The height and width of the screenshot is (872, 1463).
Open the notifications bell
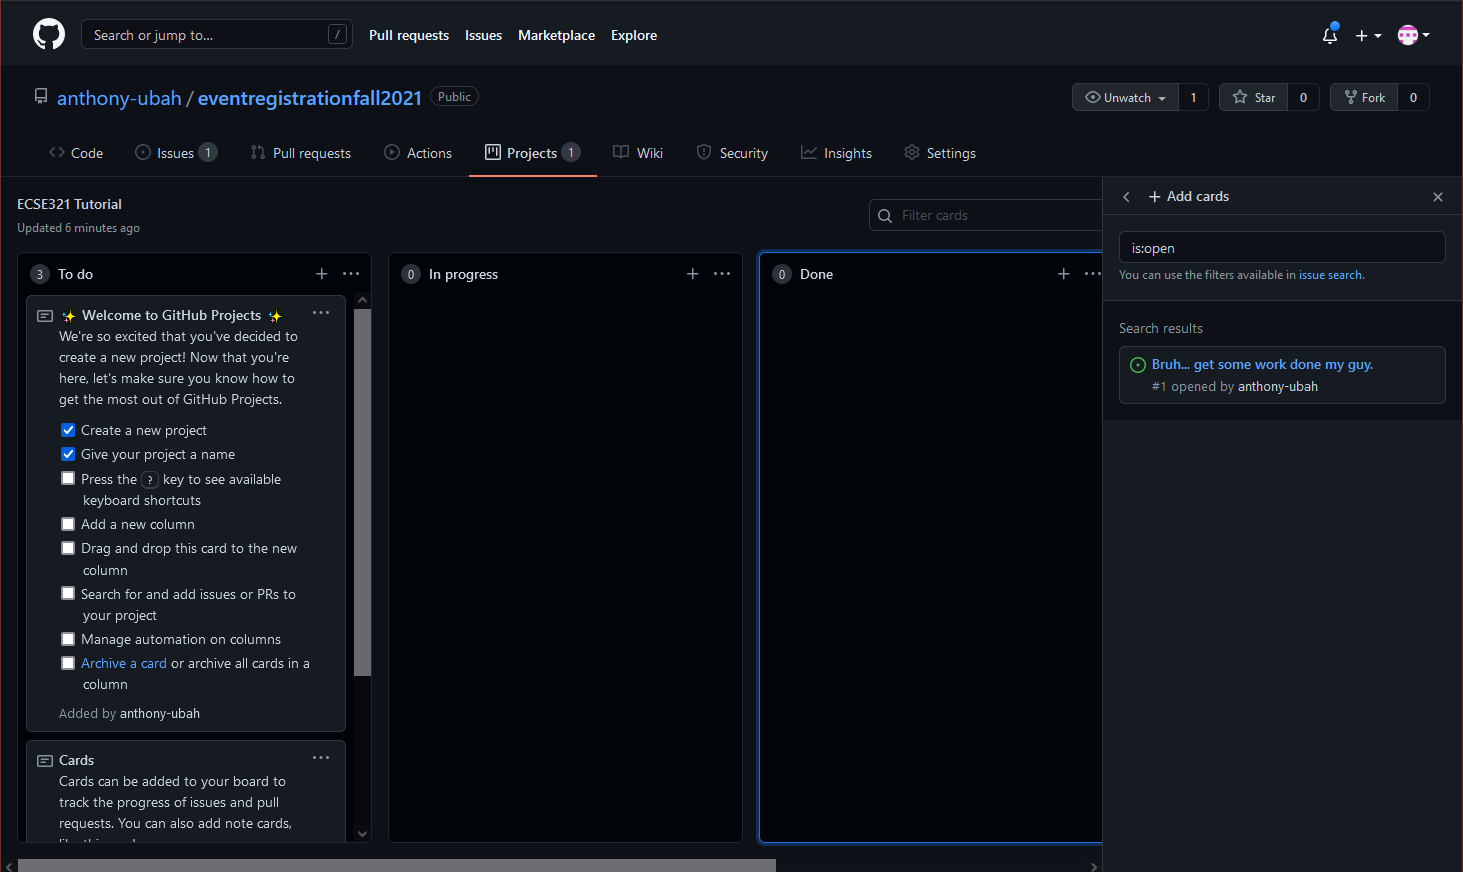pos(1329,35)
